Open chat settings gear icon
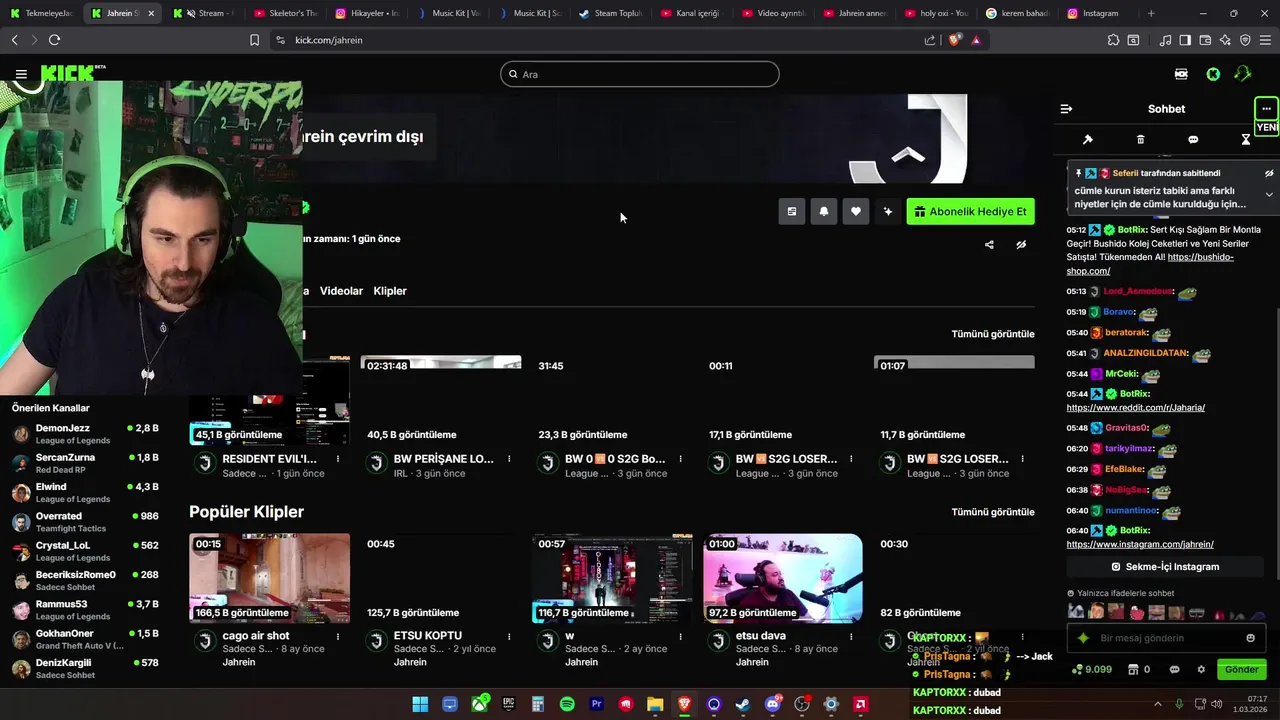Image resolution: width=1280 pixels, height=720 pixels. tap(1201, 670)
